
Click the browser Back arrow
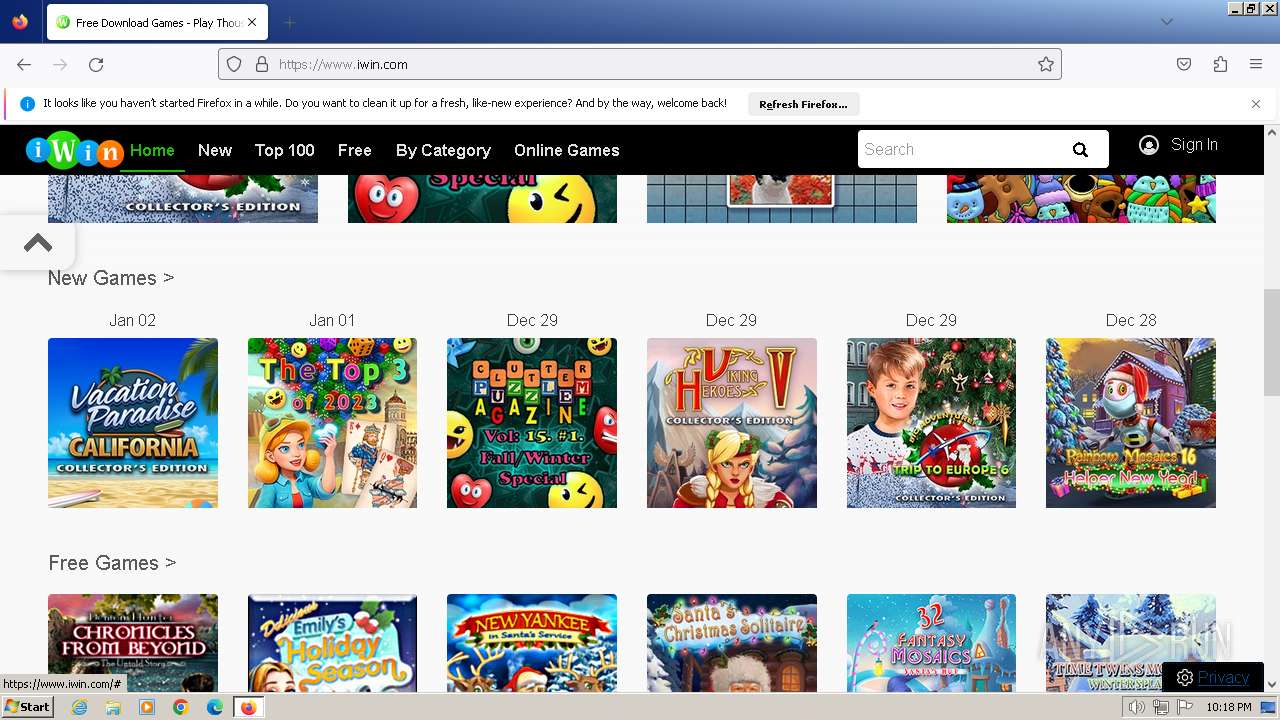tap(24, 64)
